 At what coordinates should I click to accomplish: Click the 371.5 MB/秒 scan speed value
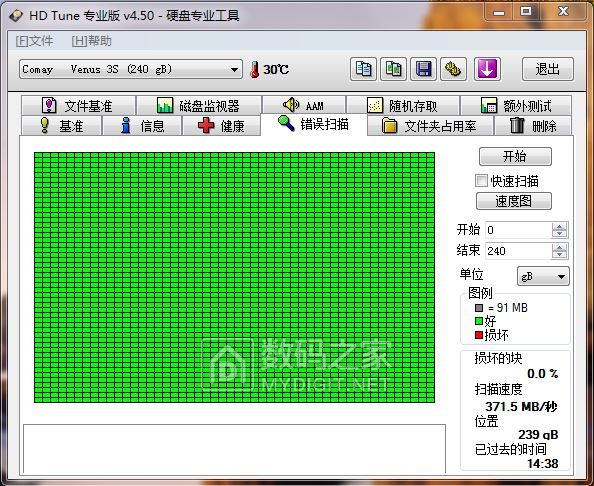coord(521,406)
